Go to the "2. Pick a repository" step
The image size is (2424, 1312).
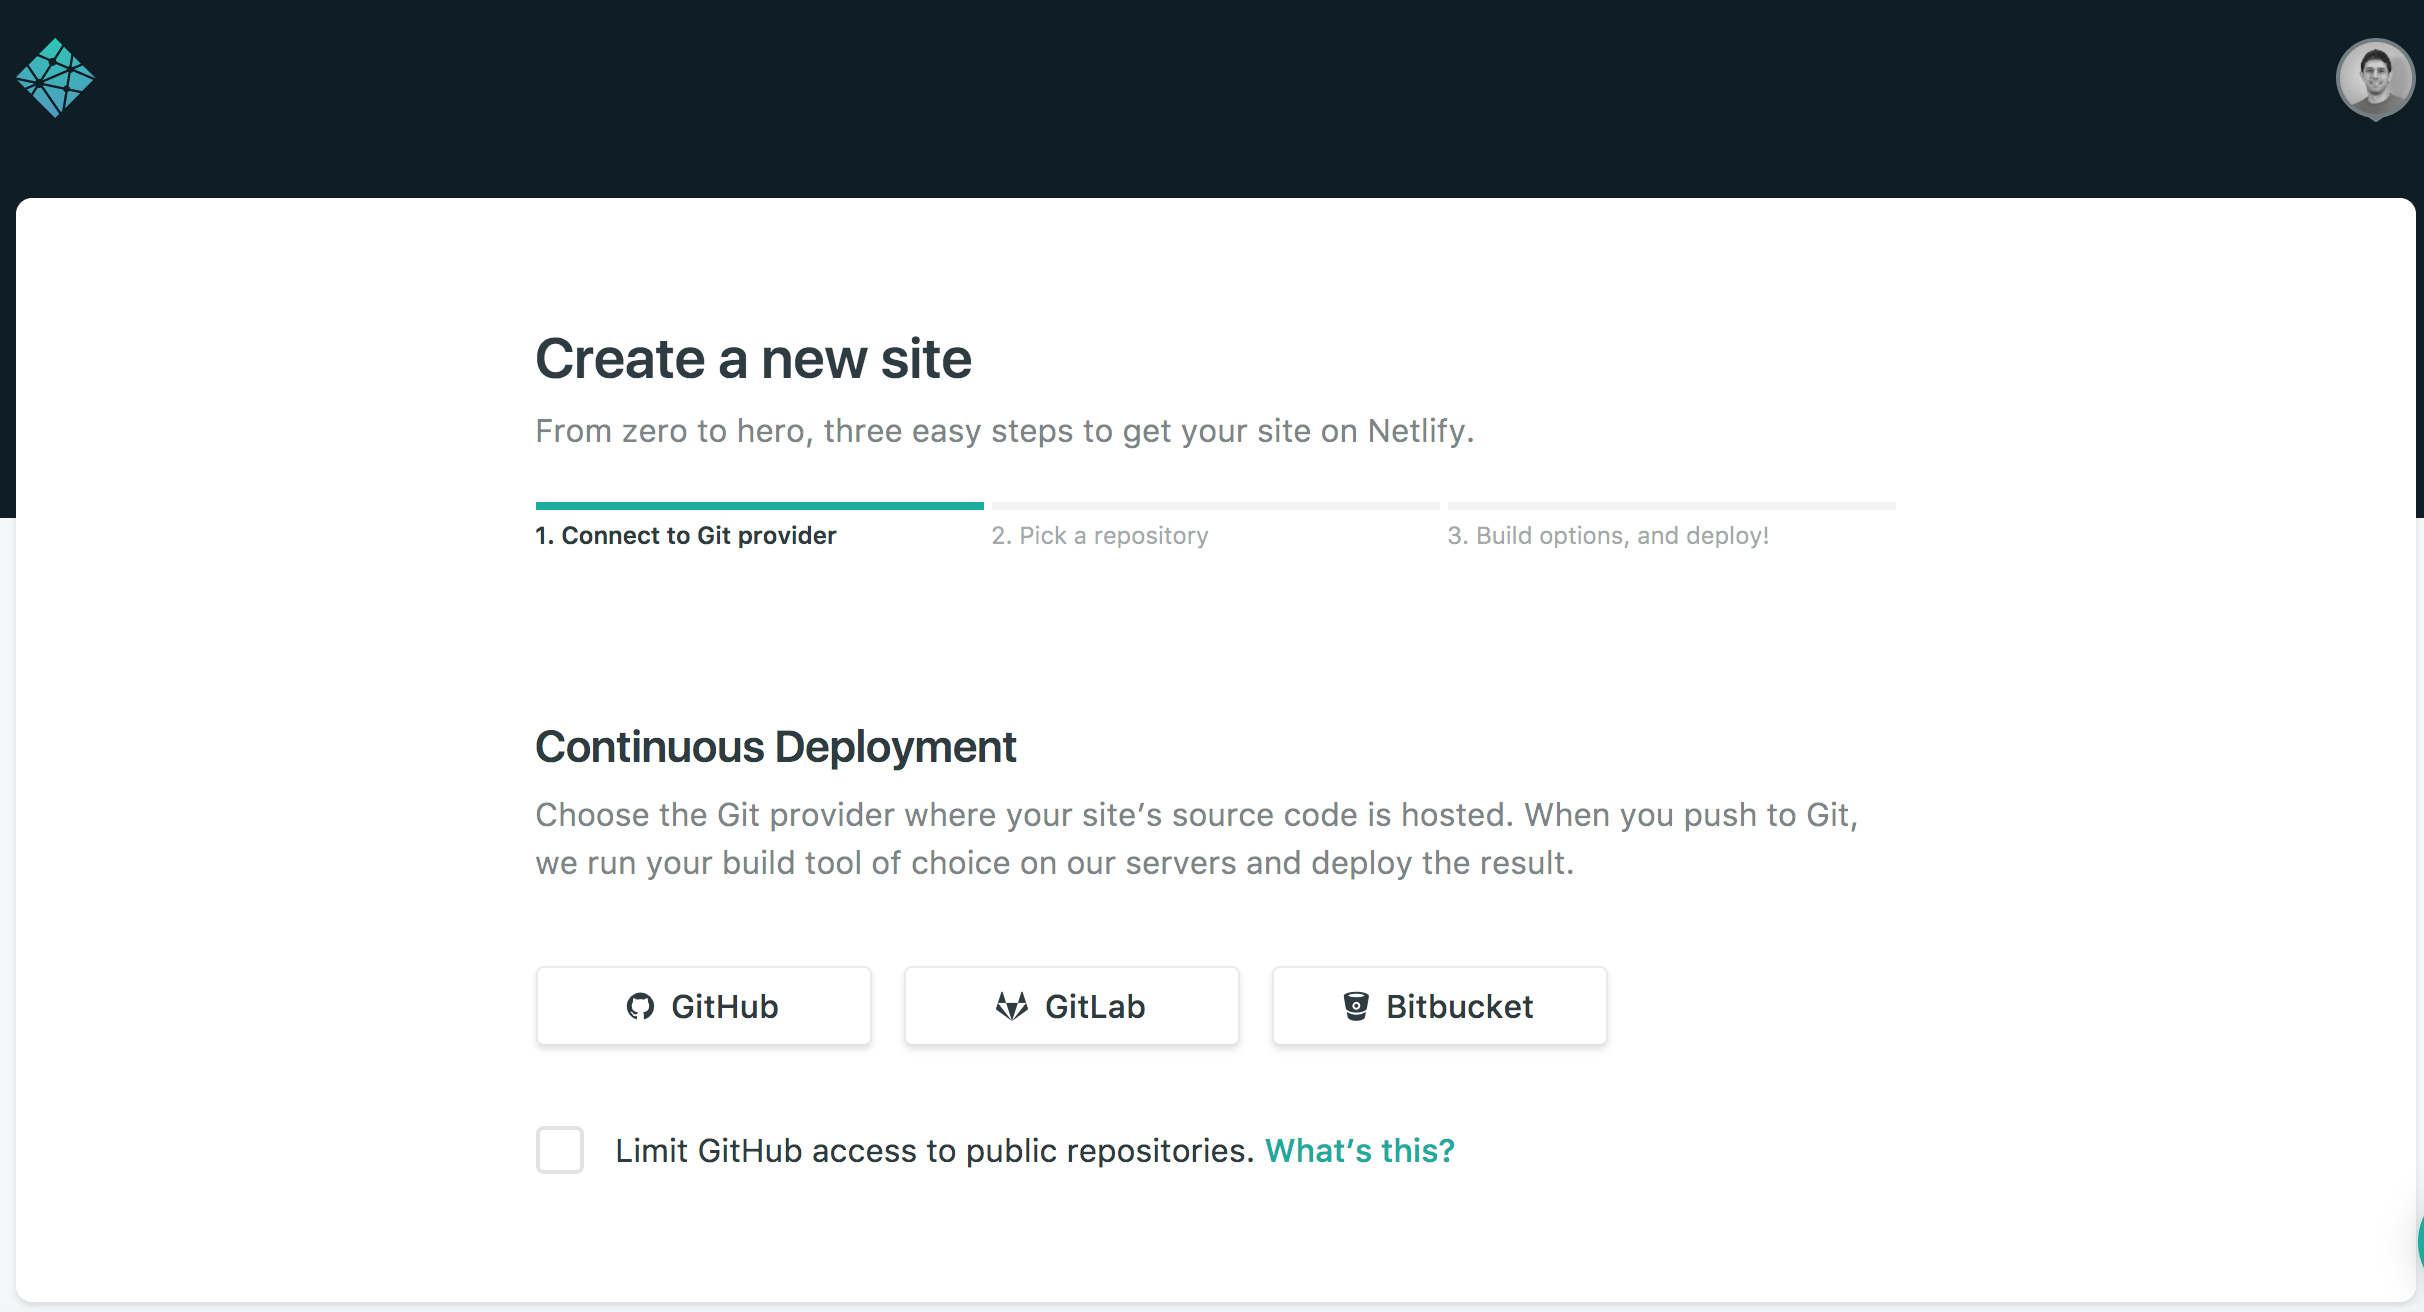(1100, 536)
